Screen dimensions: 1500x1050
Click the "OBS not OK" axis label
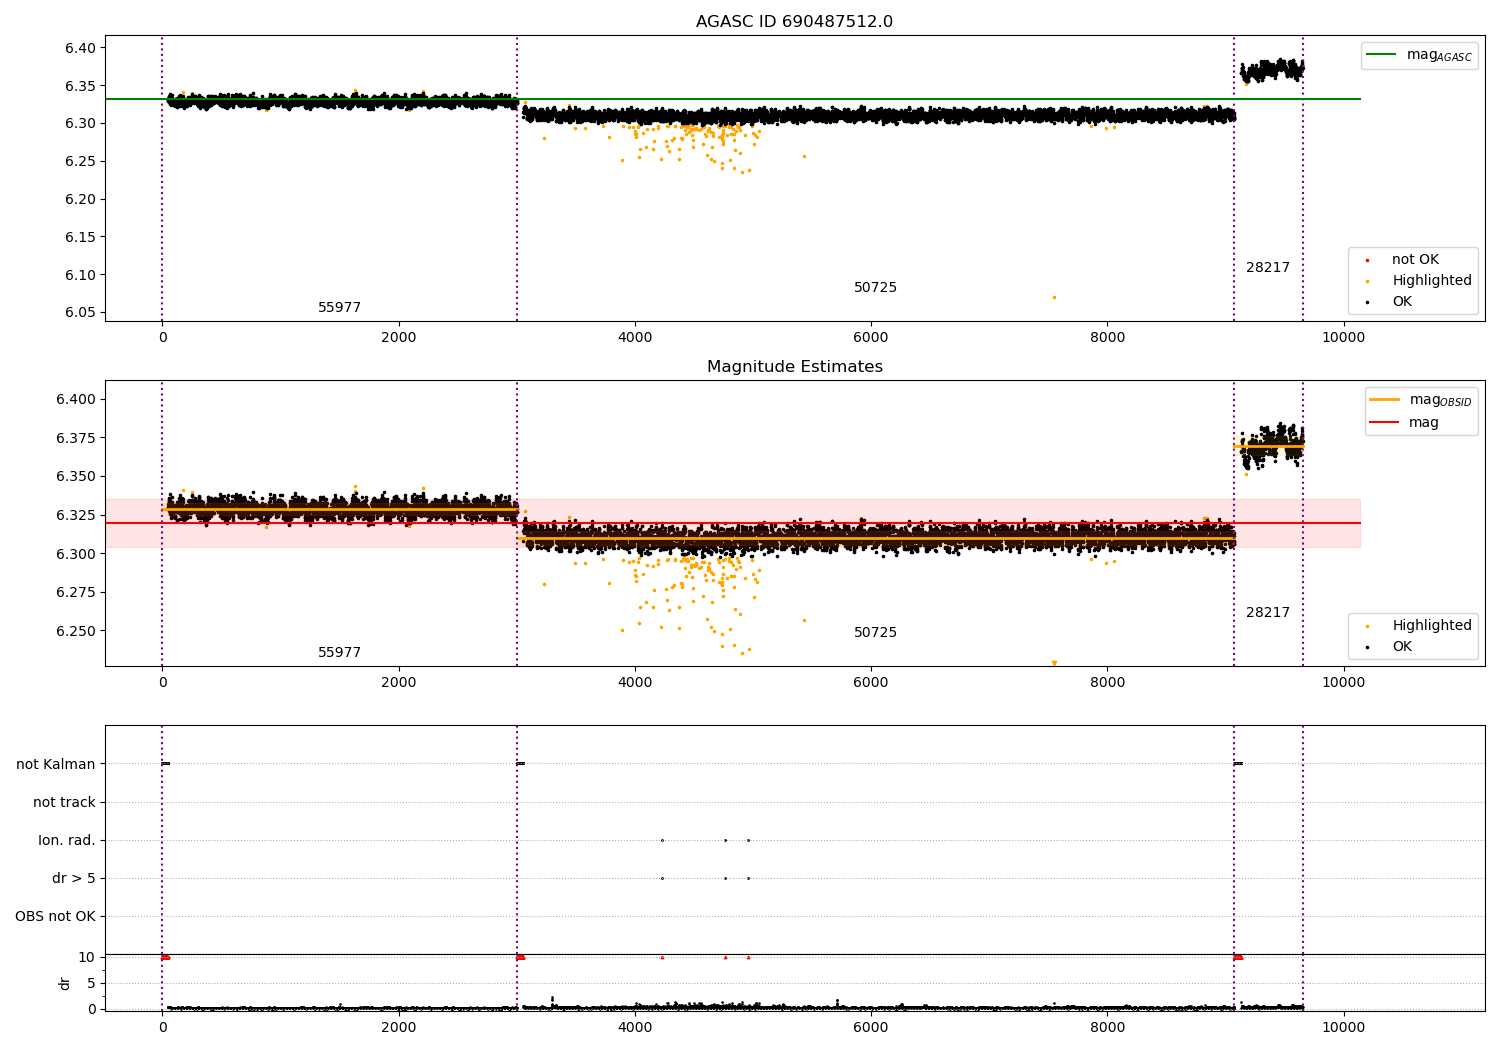55,916
